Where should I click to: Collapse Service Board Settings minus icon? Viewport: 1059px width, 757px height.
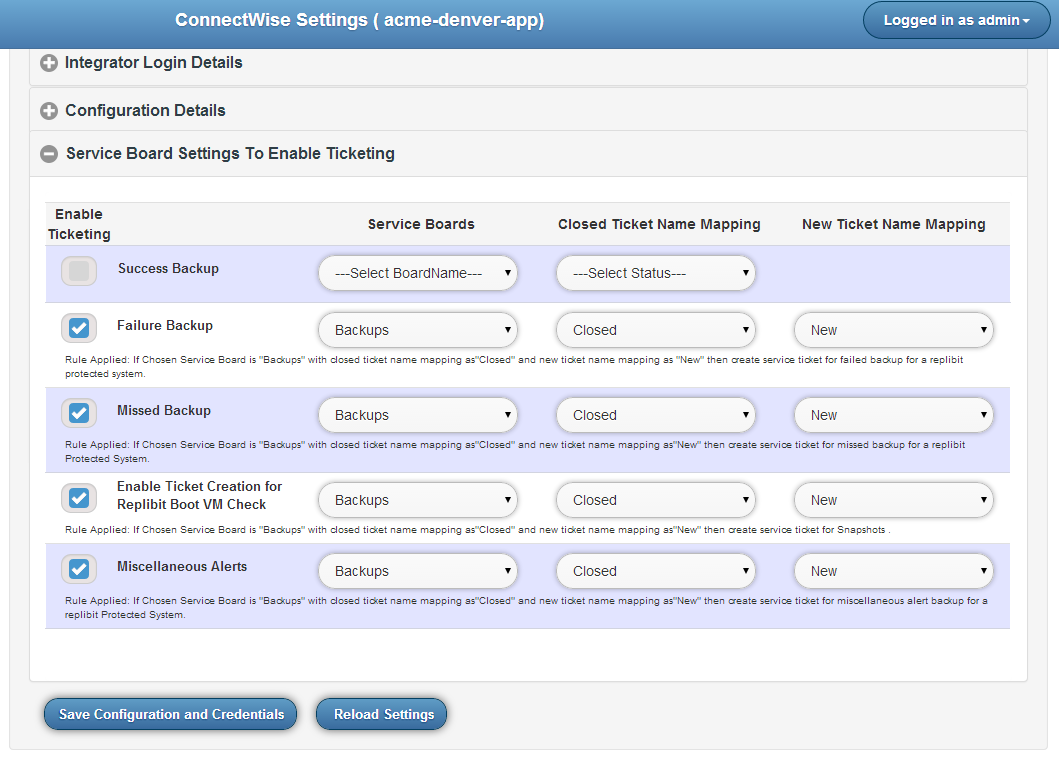(x=49, y=154)
